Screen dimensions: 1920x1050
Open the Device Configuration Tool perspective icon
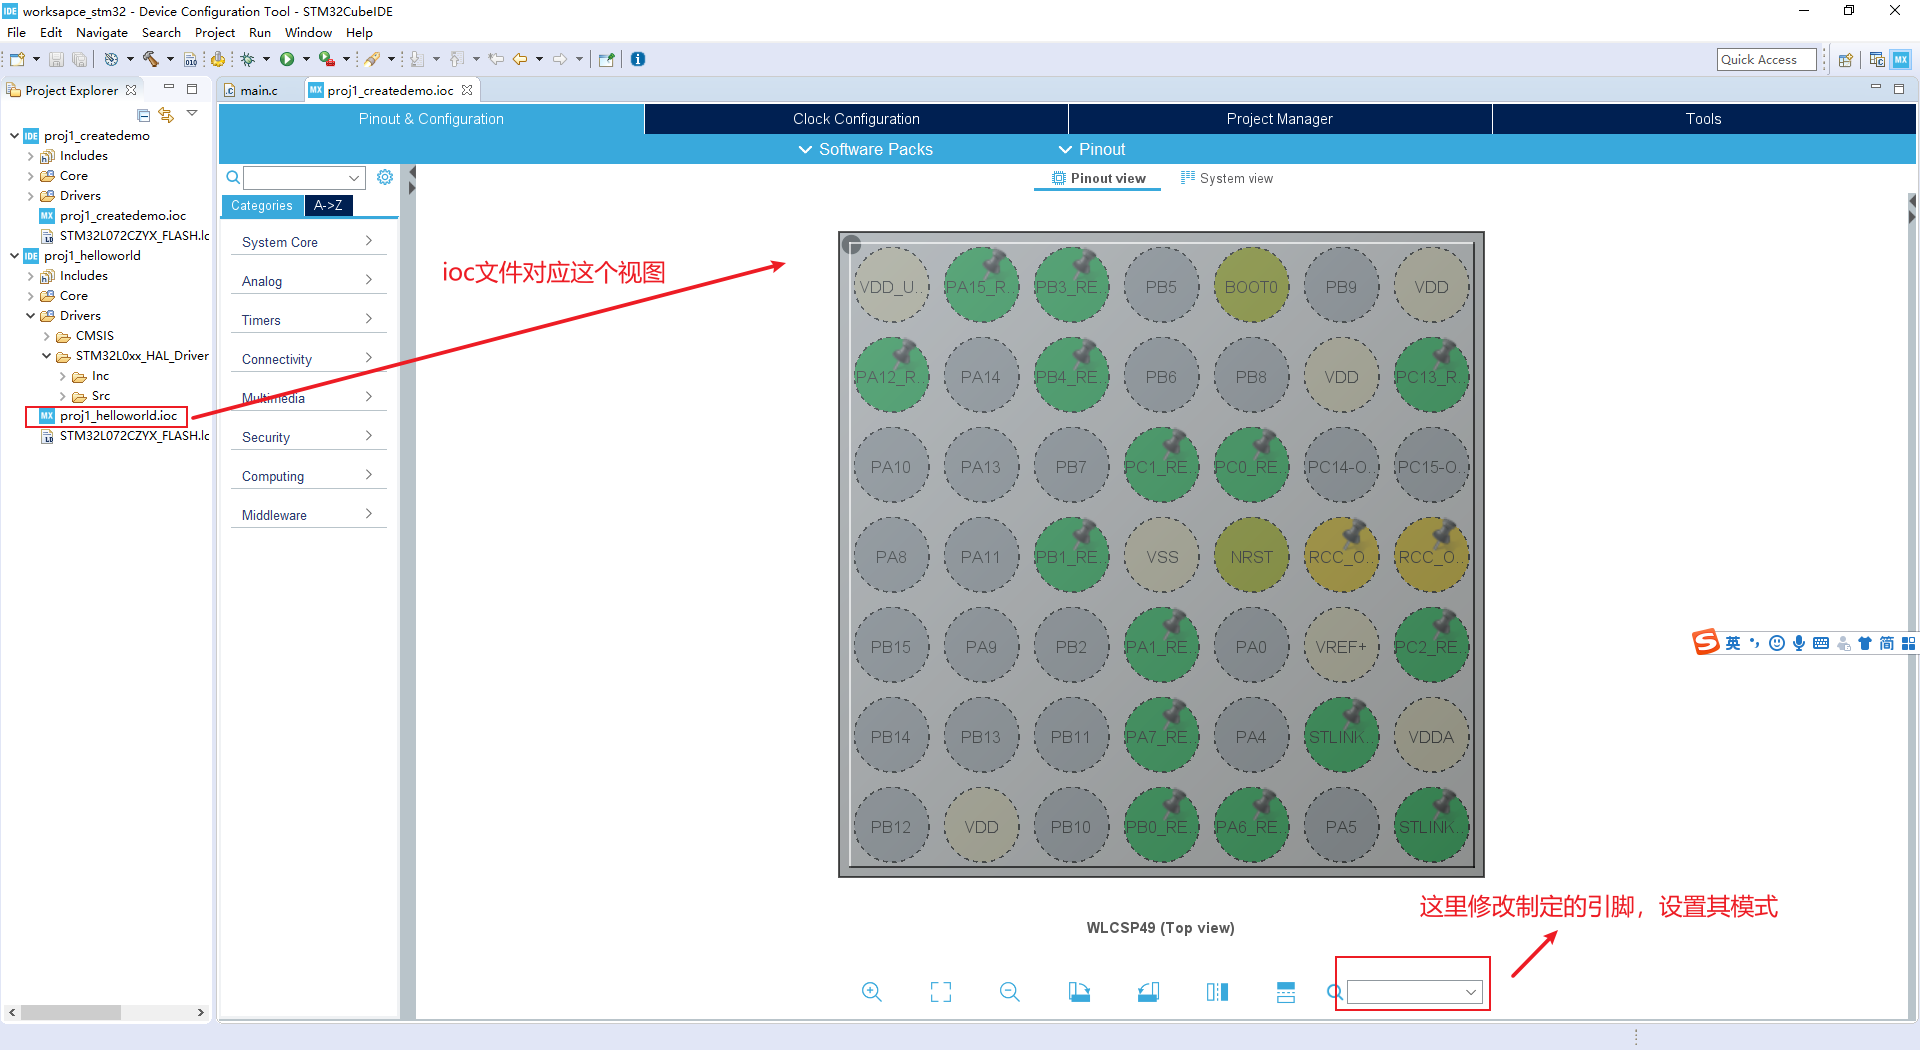pos(1901,59)
